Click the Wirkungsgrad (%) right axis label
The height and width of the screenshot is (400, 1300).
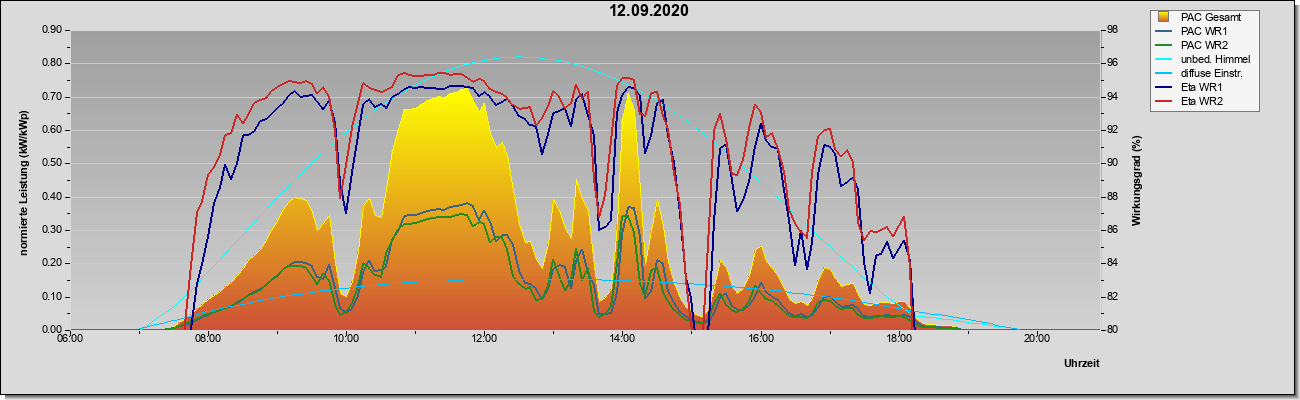coord(1137,182)
